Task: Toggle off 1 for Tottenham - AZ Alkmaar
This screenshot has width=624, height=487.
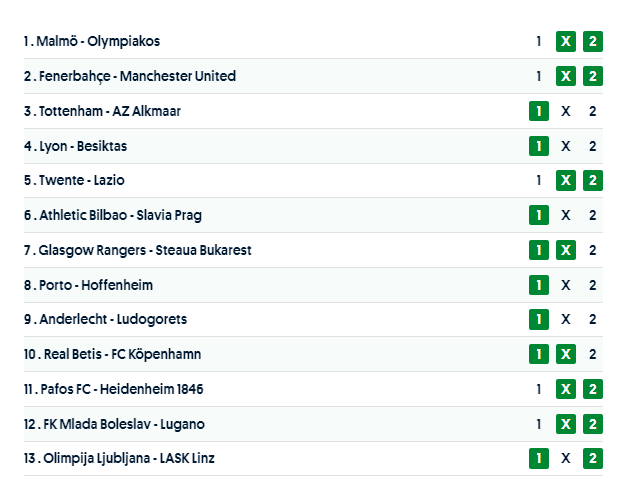Action: [538, 111]
